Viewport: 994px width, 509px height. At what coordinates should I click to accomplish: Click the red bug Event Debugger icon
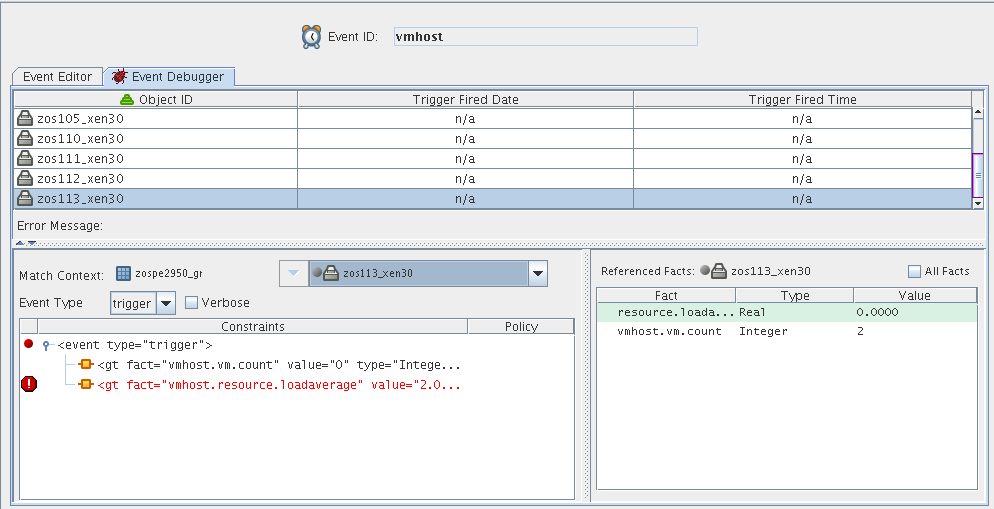coord(120,76)
